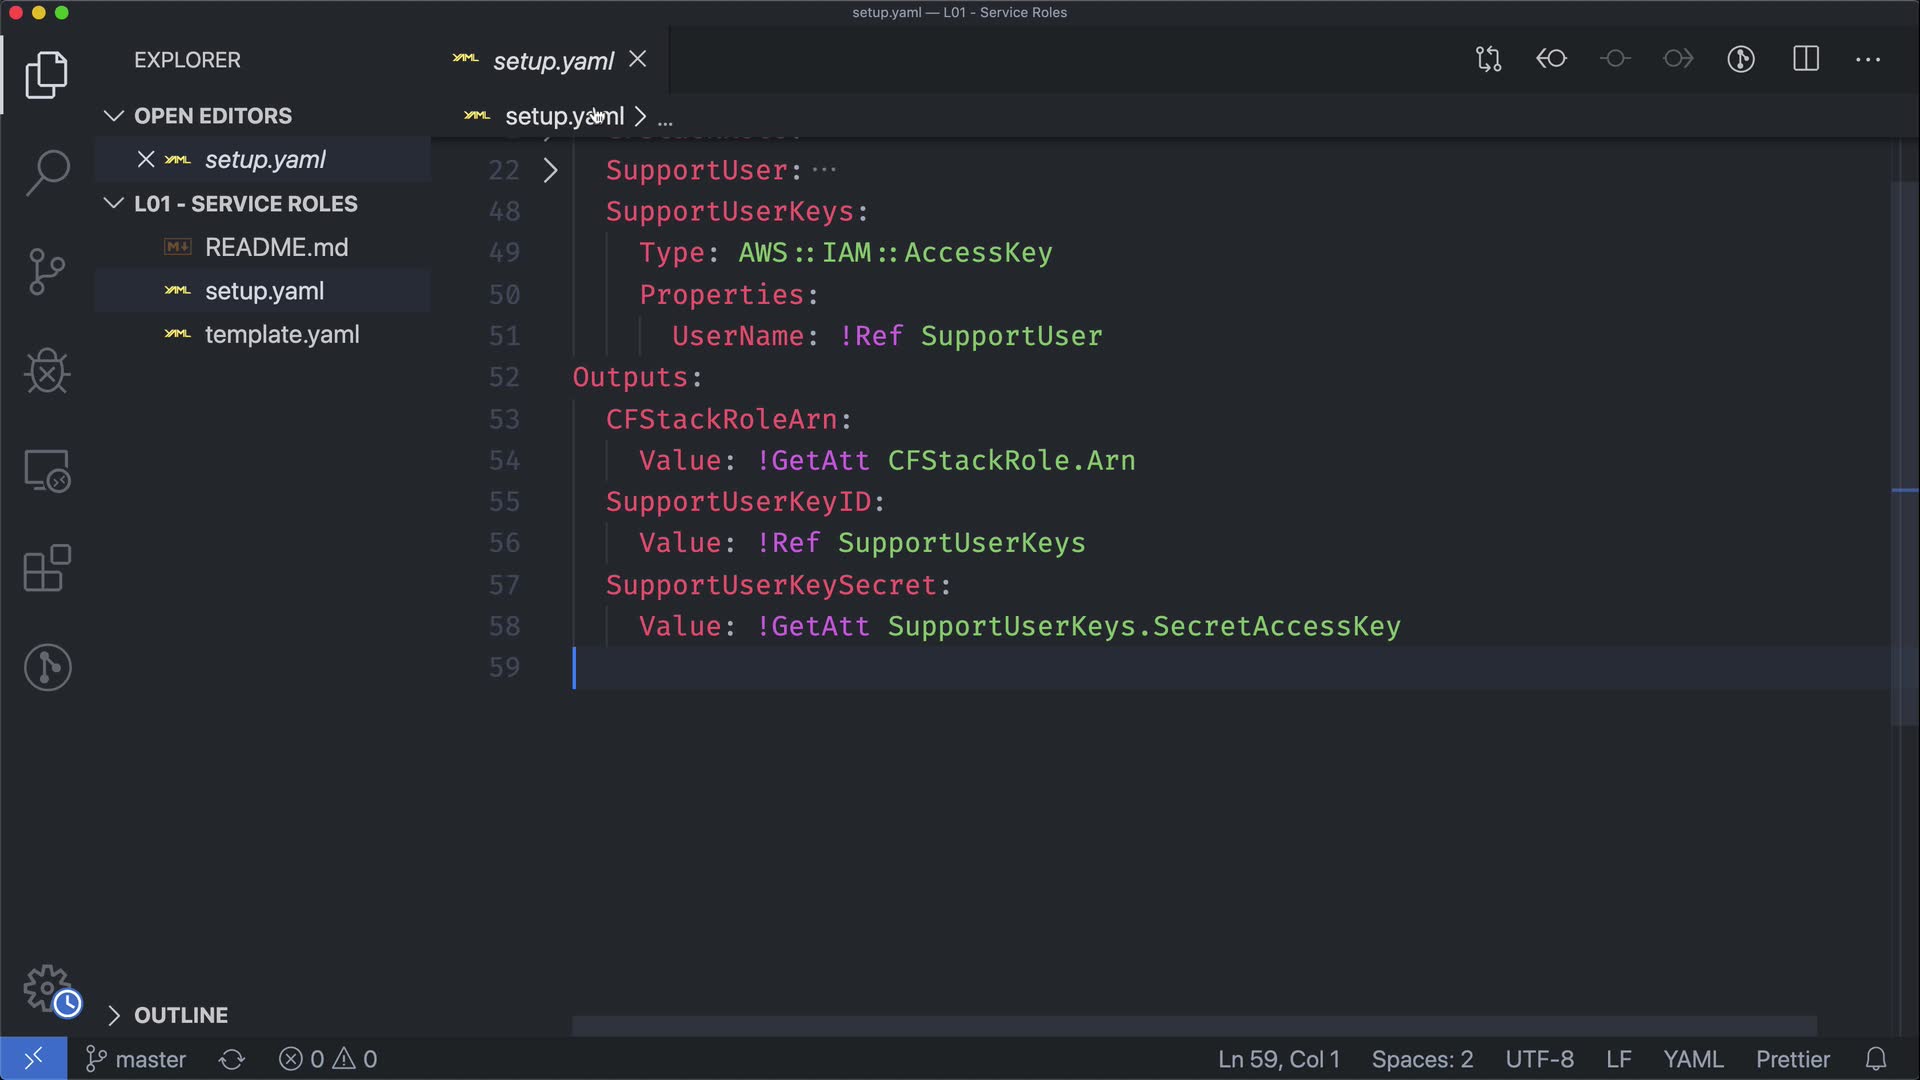Screen dimensions: 1920x1080
Task: Click the horizontal scrollbar in editor
Action: (x=1193, y=1025)
